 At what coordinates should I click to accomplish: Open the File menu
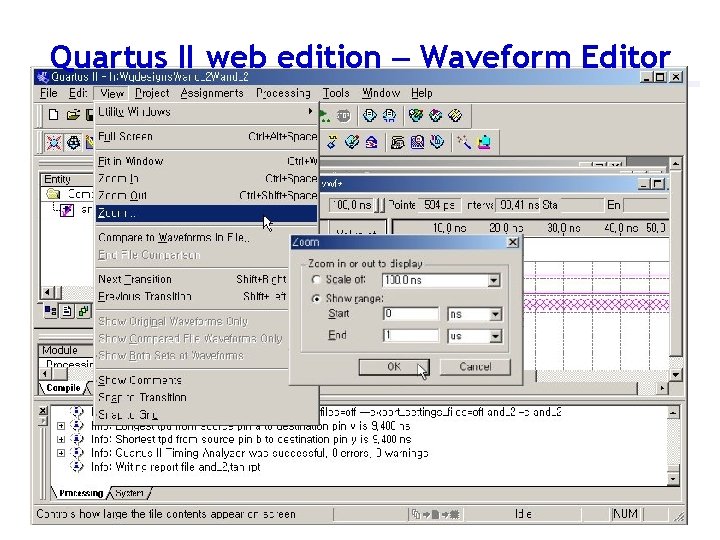point(49,93)
